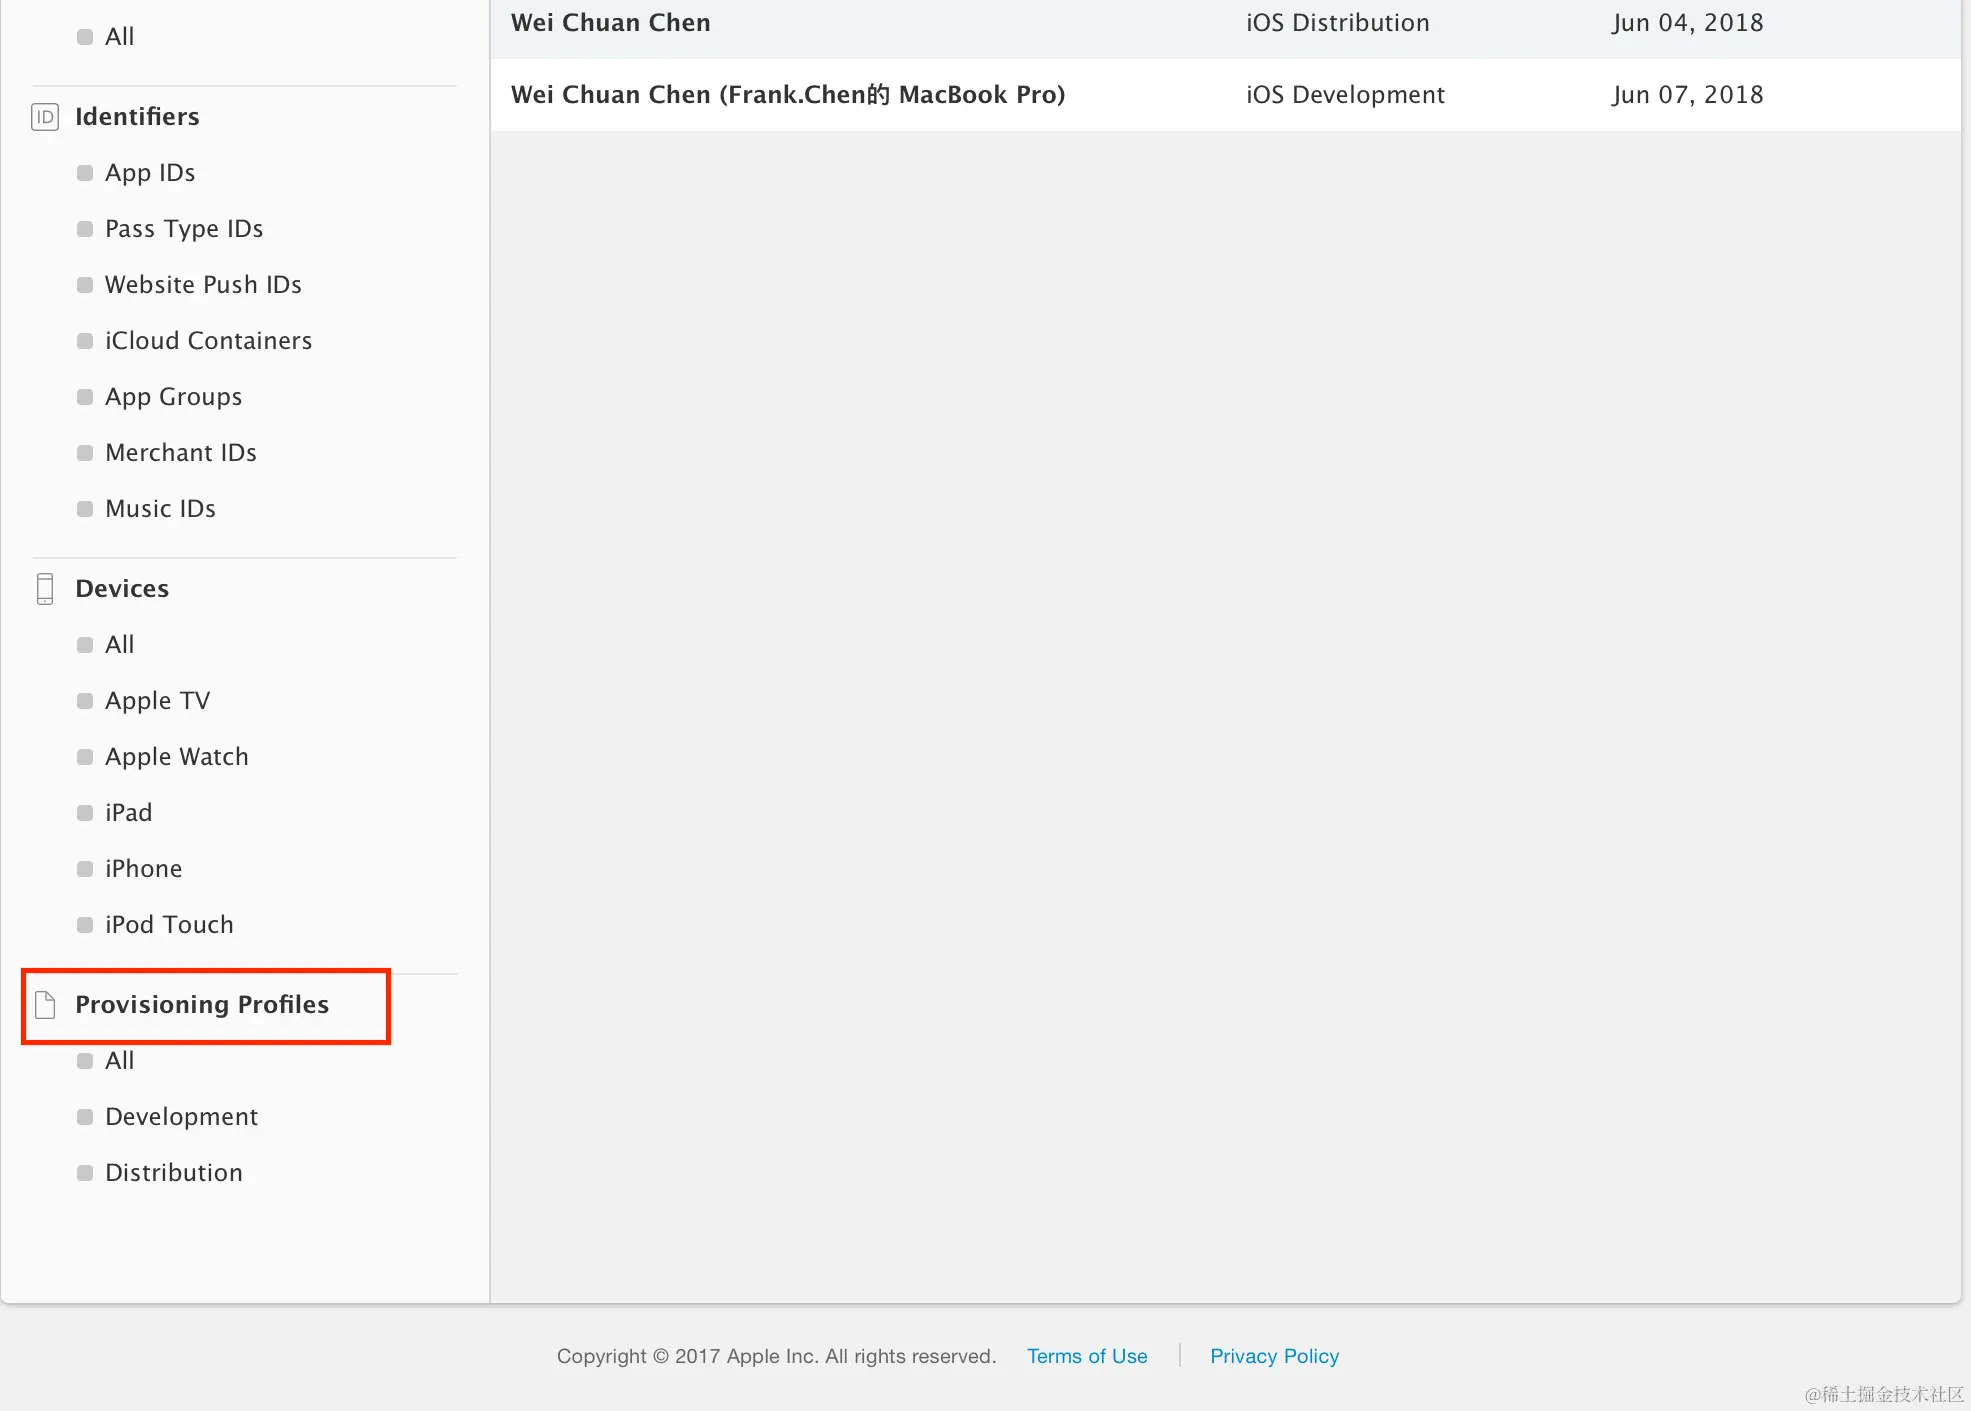Select iCloud Containers in the sidebar
This screenshot has width=1971, height=1411.
(x=208, y=341)
